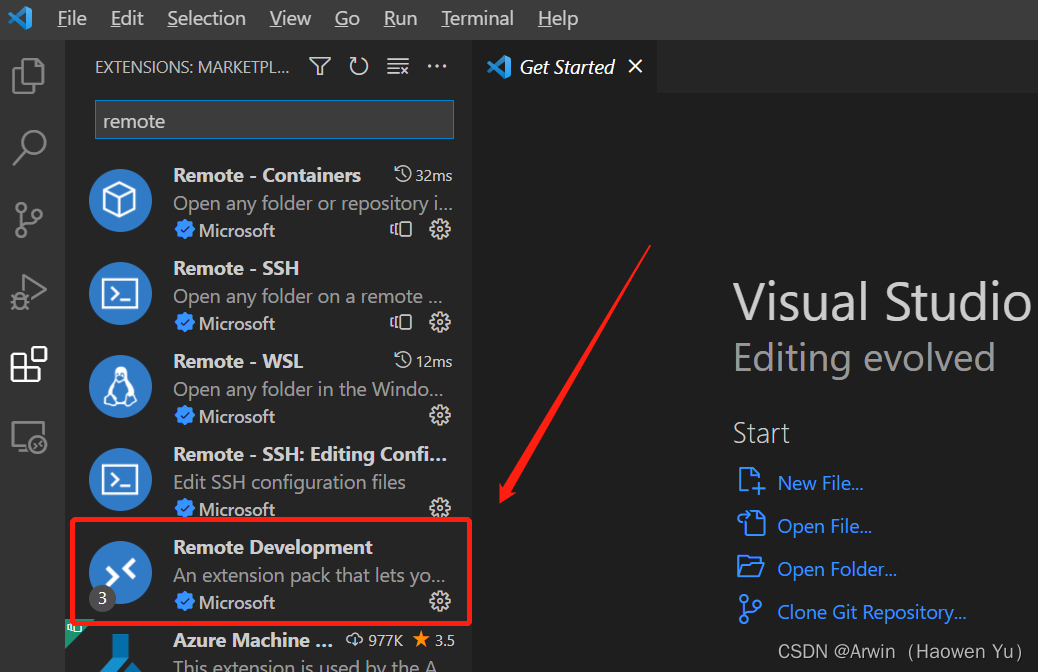Select the Remote - SSH extension title
The height and width of the screenshot is (672, 1038).
pyautogui.click(x=236, y=268)
